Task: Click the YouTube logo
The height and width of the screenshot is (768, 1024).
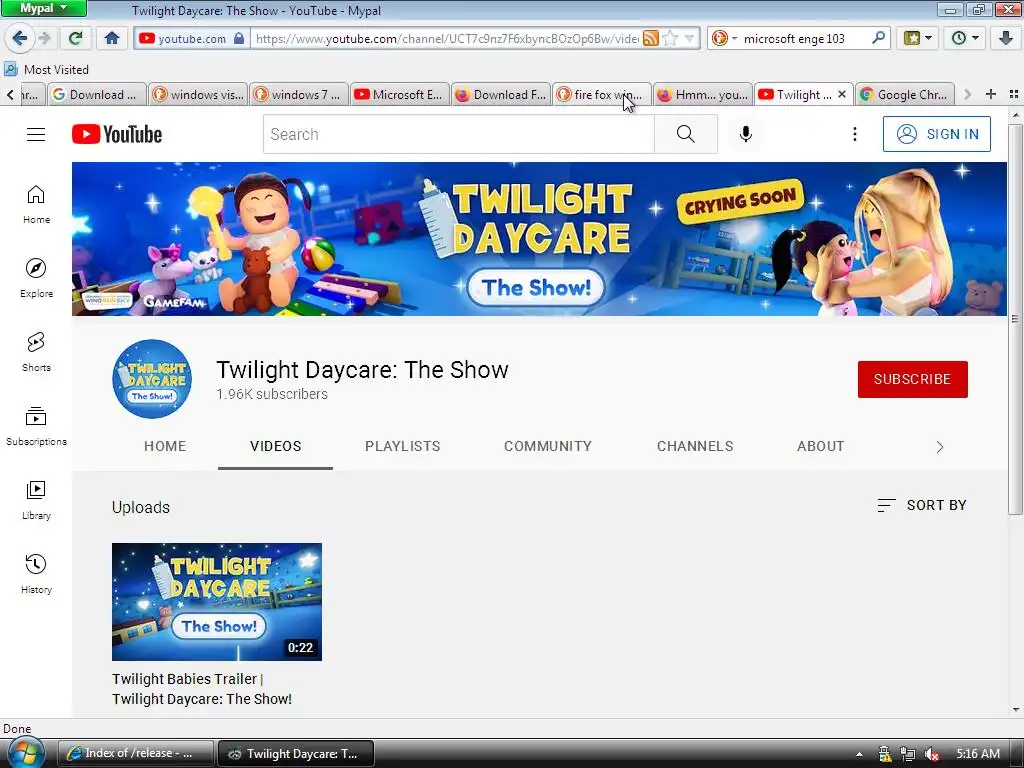Action: (x=117, y=134)
